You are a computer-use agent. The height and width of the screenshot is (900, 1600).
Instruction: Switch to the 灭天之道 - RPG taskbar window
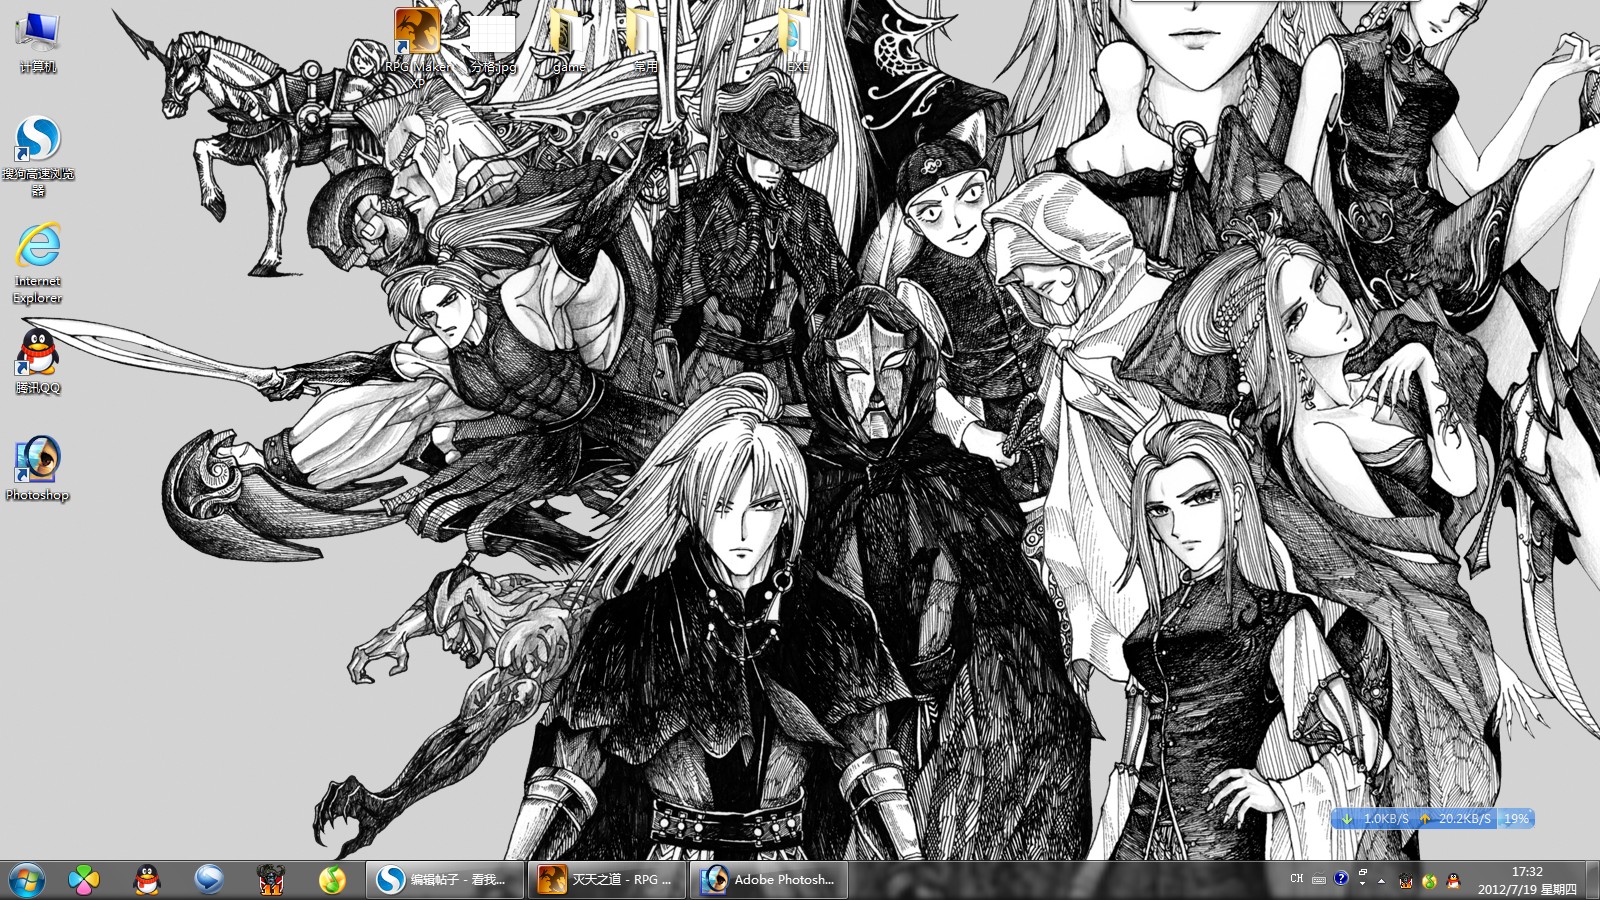tap(607, 880)
